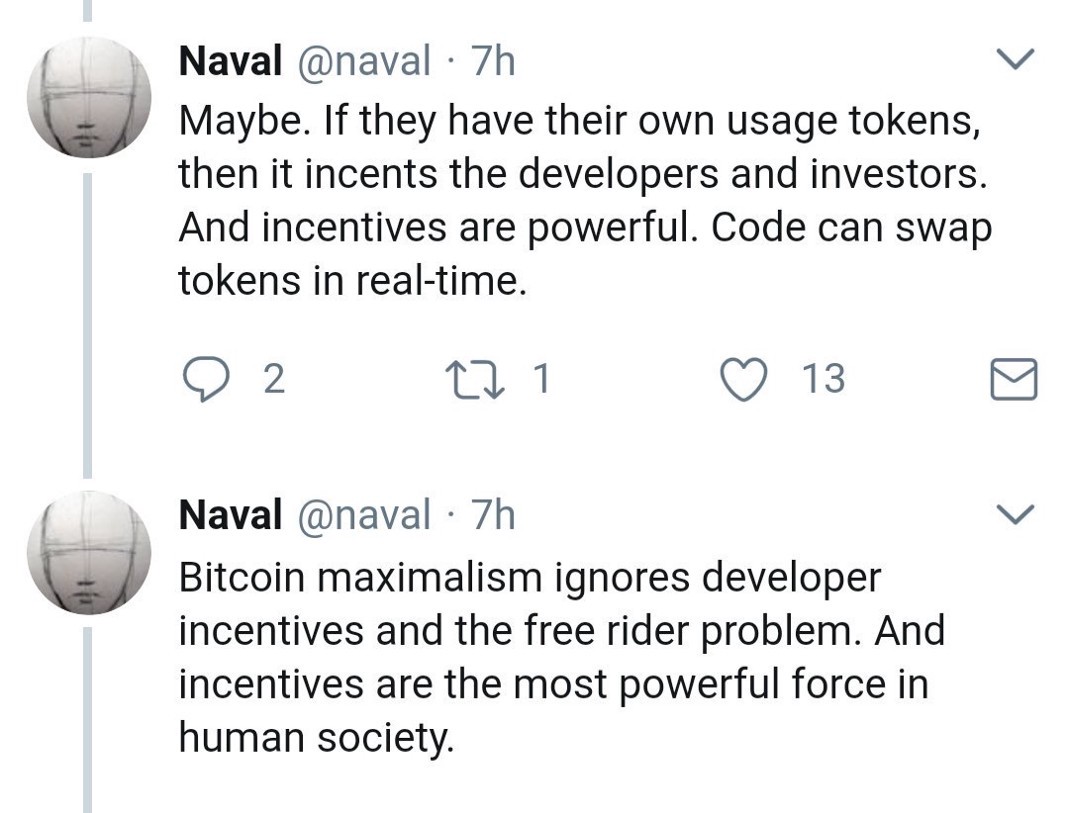Click the retweet count of 1
The width and height of the screenshot is (1067, 813).
(541, 378)
